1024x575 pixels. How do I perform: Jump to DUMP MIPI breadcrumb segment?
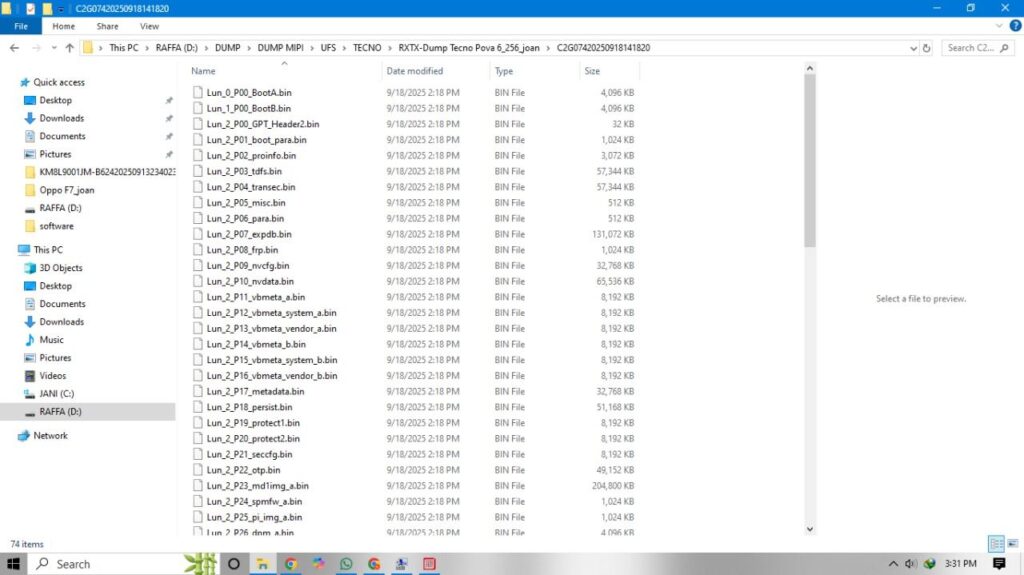coord(280,48)
